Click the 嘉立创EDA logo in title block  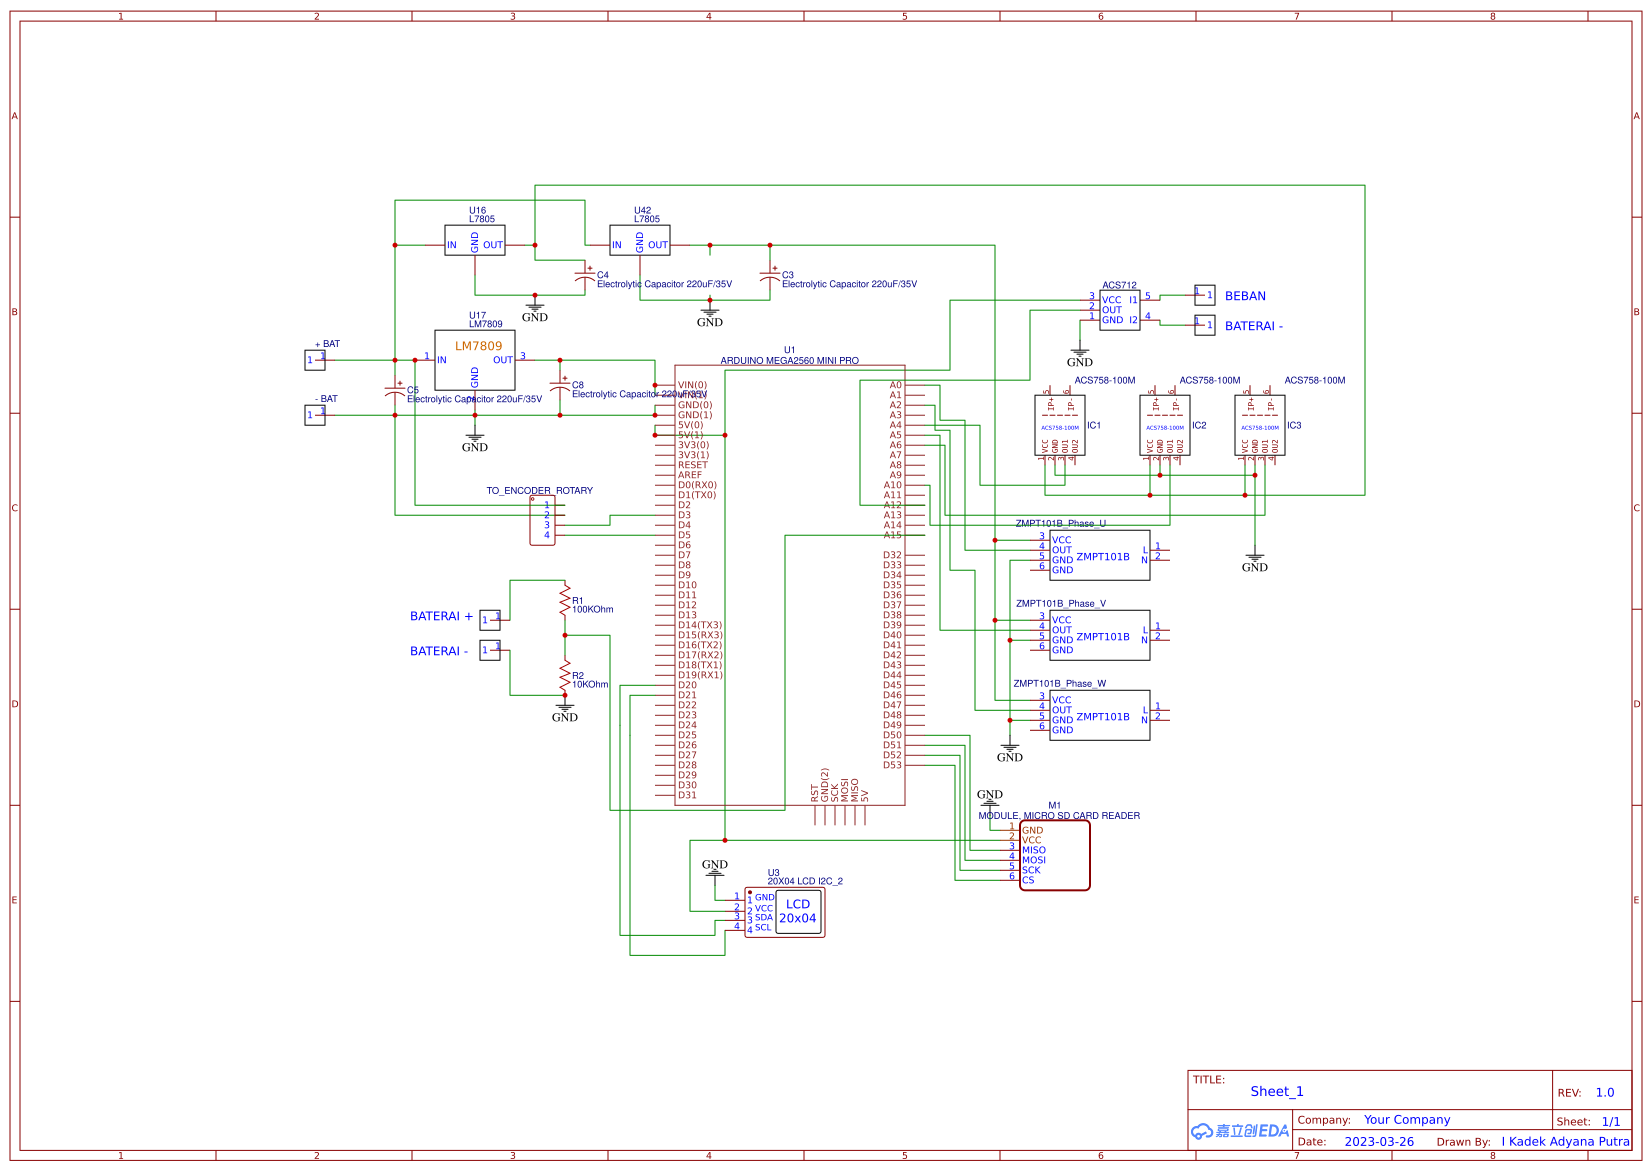[1239, 1130]
